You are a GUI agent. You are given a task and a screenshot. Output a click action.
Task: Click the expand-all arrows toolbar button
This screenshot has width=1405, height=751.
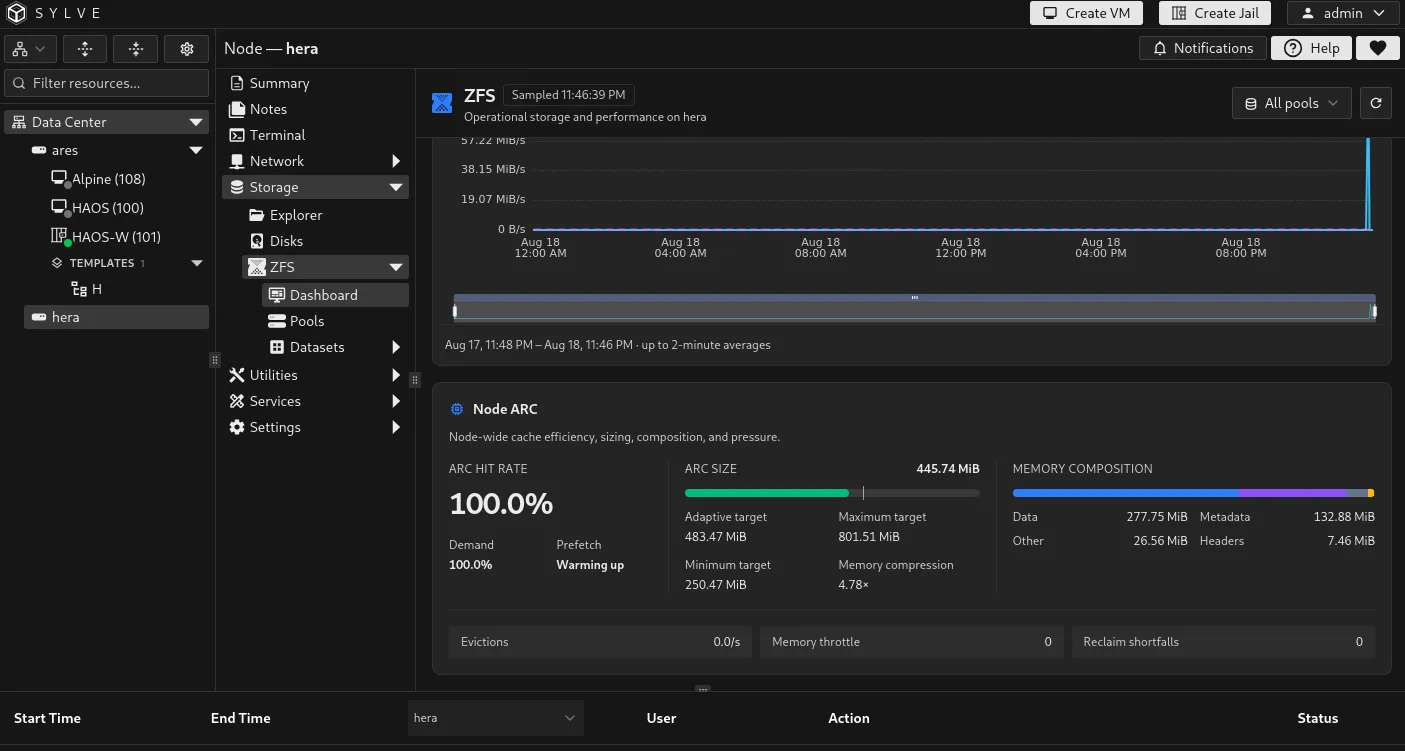click(x=85, y=48)
